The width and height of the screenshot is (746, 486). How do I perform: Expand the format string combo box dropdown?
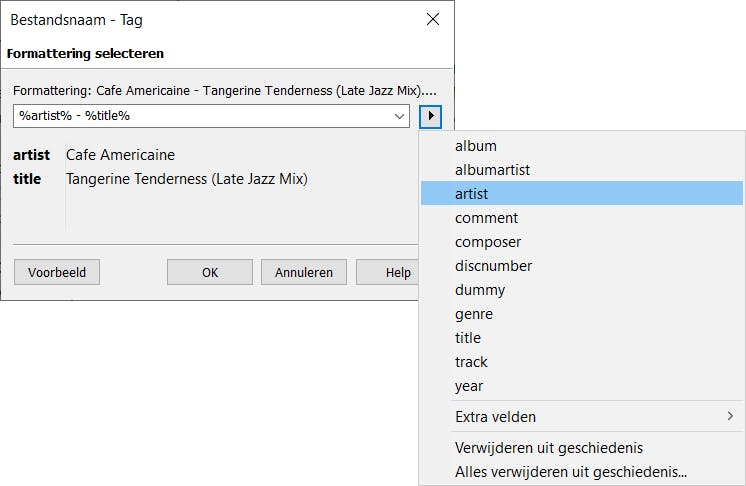click(400, 116)
